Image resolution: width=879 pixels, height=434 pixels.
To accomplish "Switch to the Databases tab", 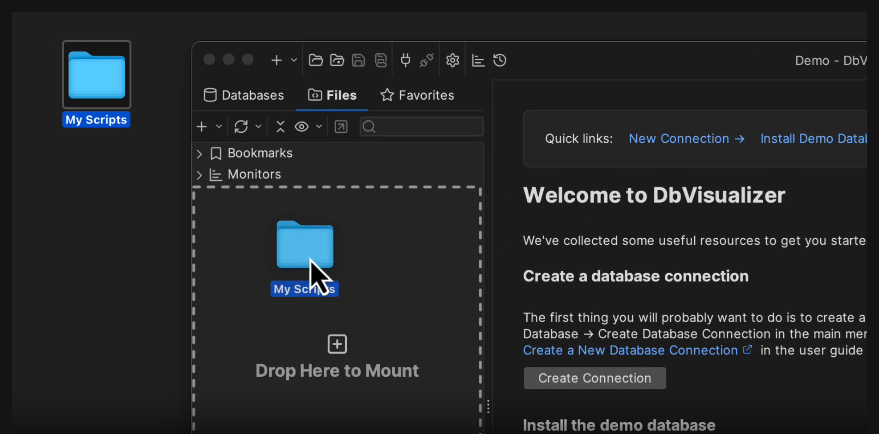I will click(242, 96).
